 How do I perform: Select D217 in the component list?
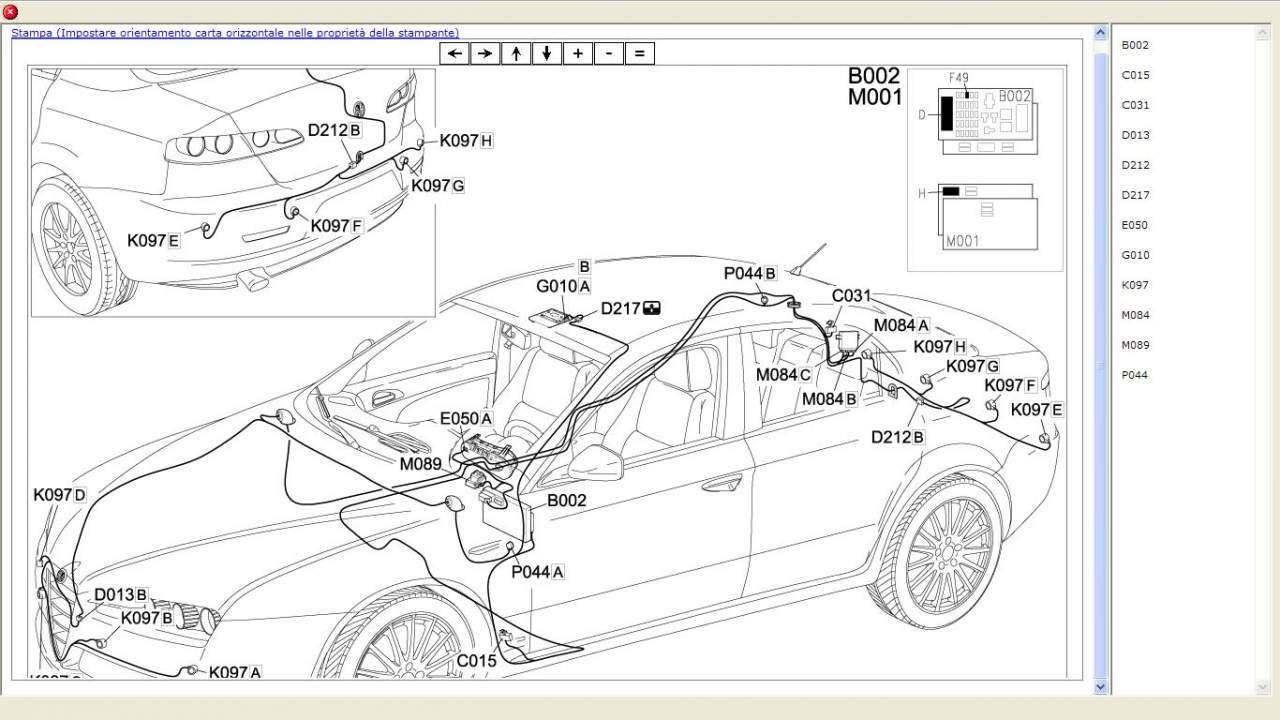pos(1135,195)
